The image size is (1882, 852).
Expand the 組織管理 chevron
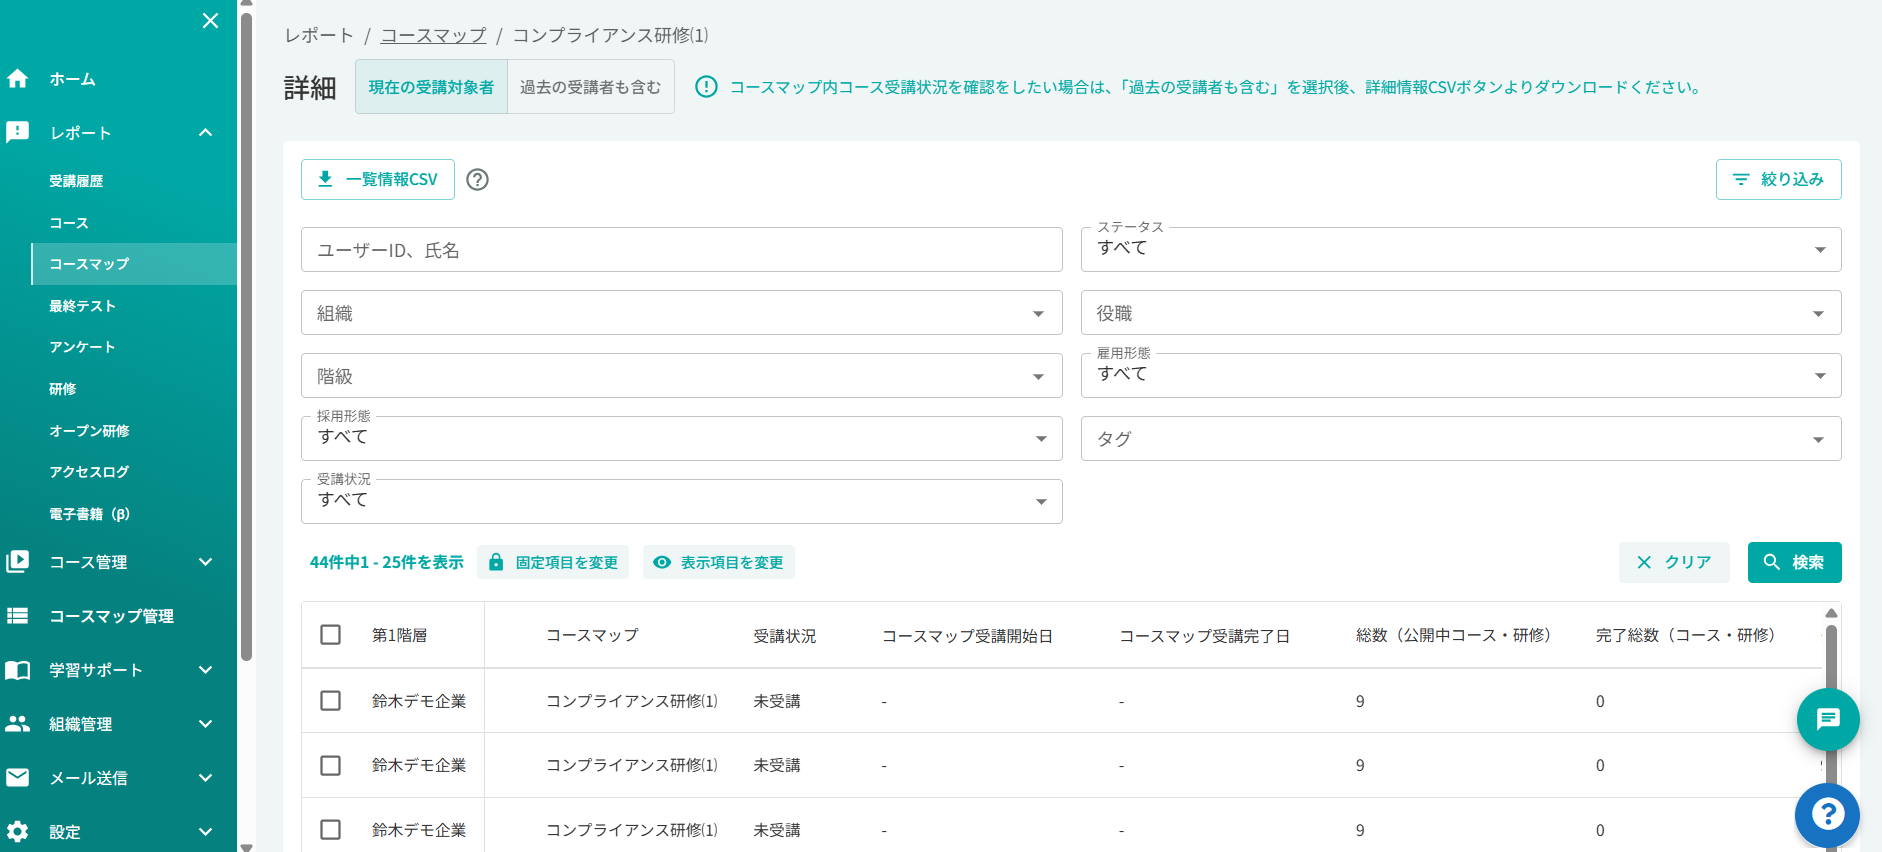[205, 724]
